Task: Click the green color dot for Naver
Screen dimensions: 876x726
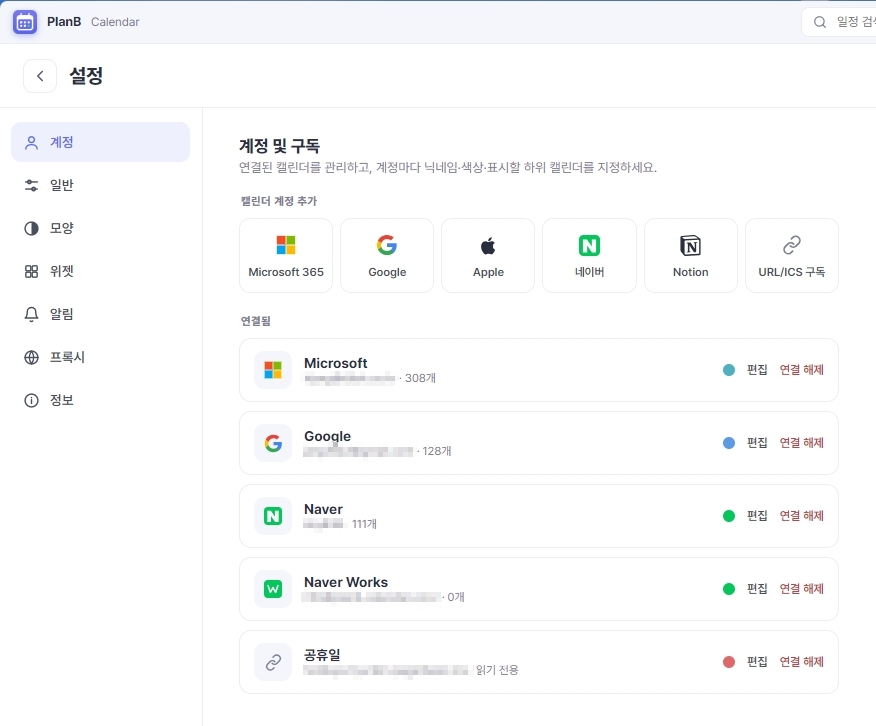Action: (x=729, y=516)
